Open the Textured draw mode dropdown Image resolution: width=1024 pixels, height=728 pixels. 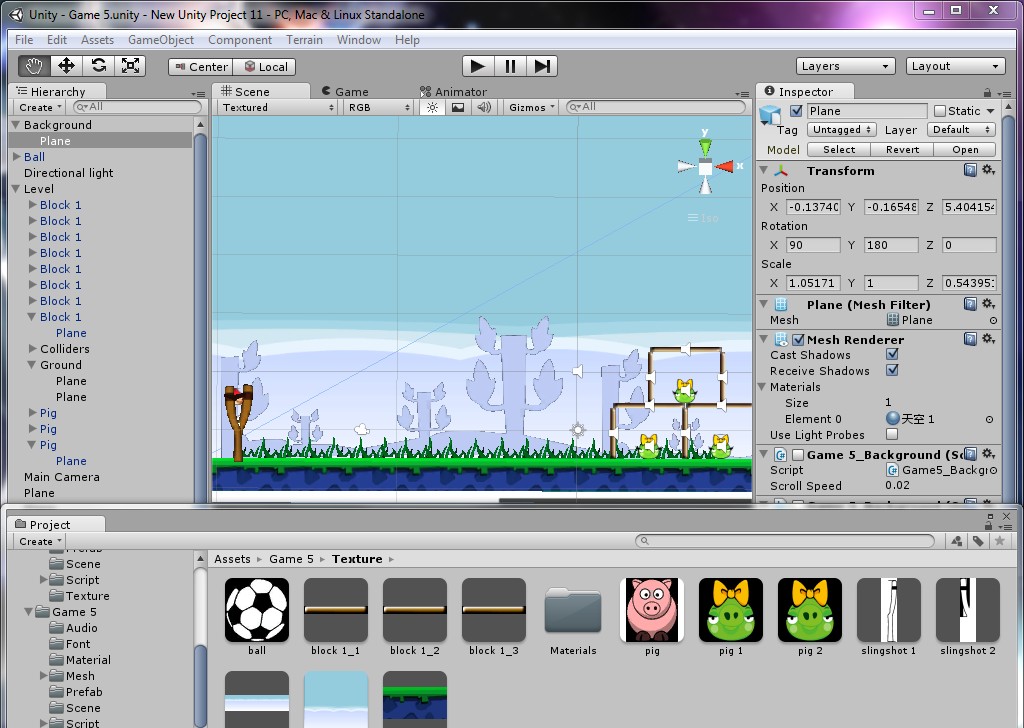[278, 107]
